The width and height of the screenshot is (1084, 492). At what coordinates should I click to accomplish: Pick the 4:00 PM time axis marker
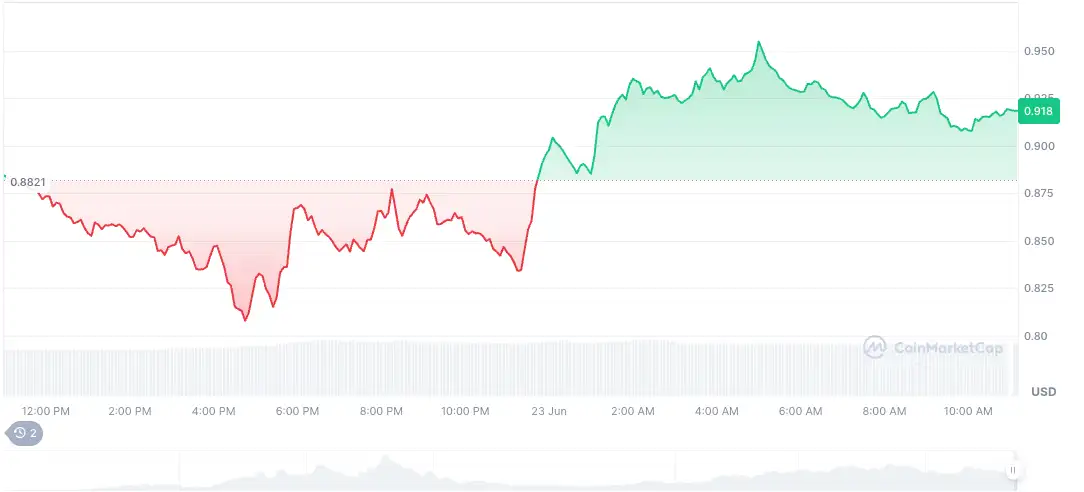point(213,411)
